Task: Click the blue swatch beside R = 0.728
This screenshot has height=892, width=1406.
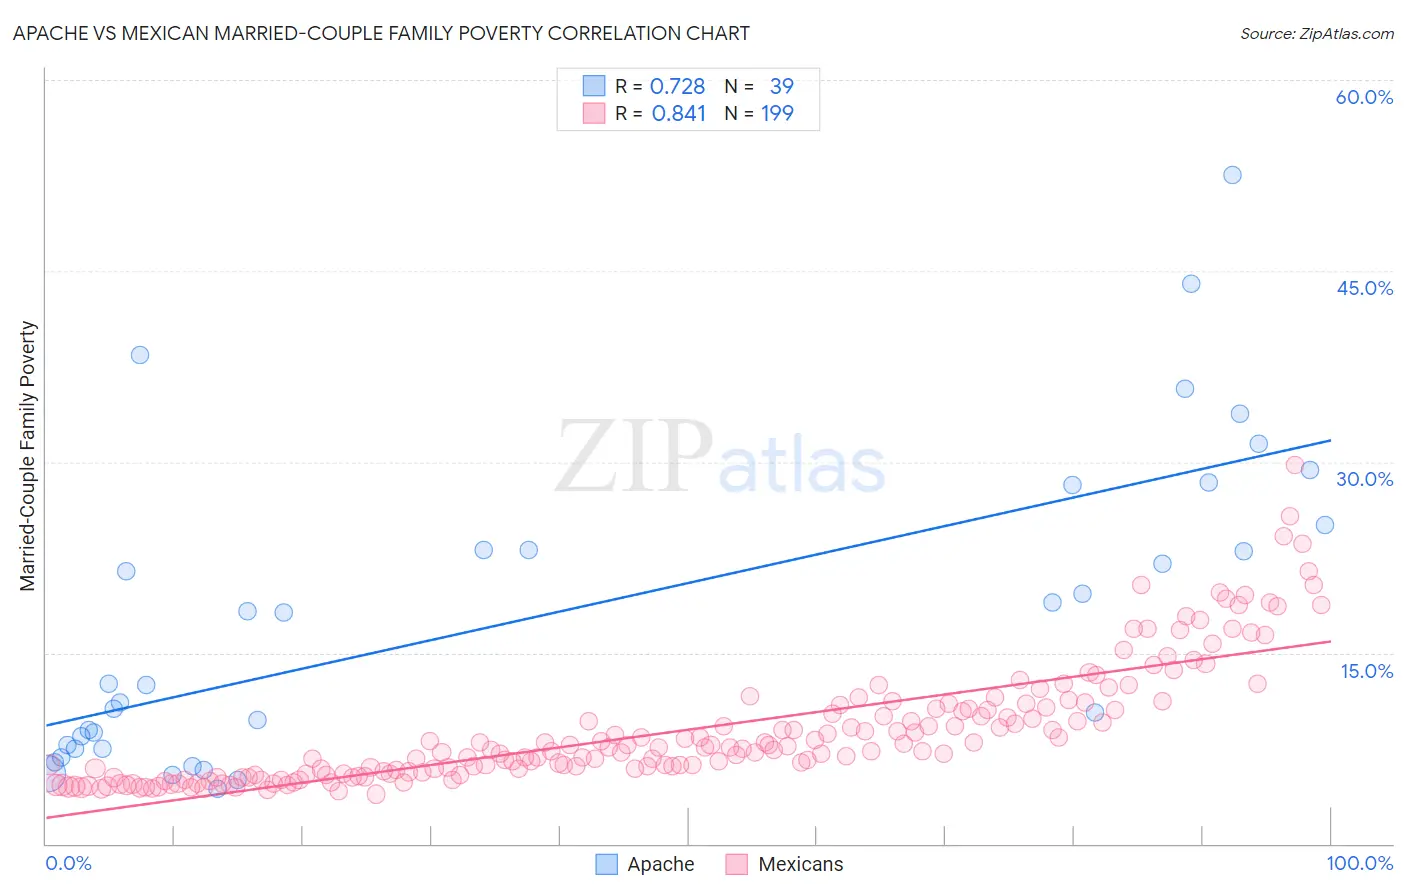Action: 594,86
